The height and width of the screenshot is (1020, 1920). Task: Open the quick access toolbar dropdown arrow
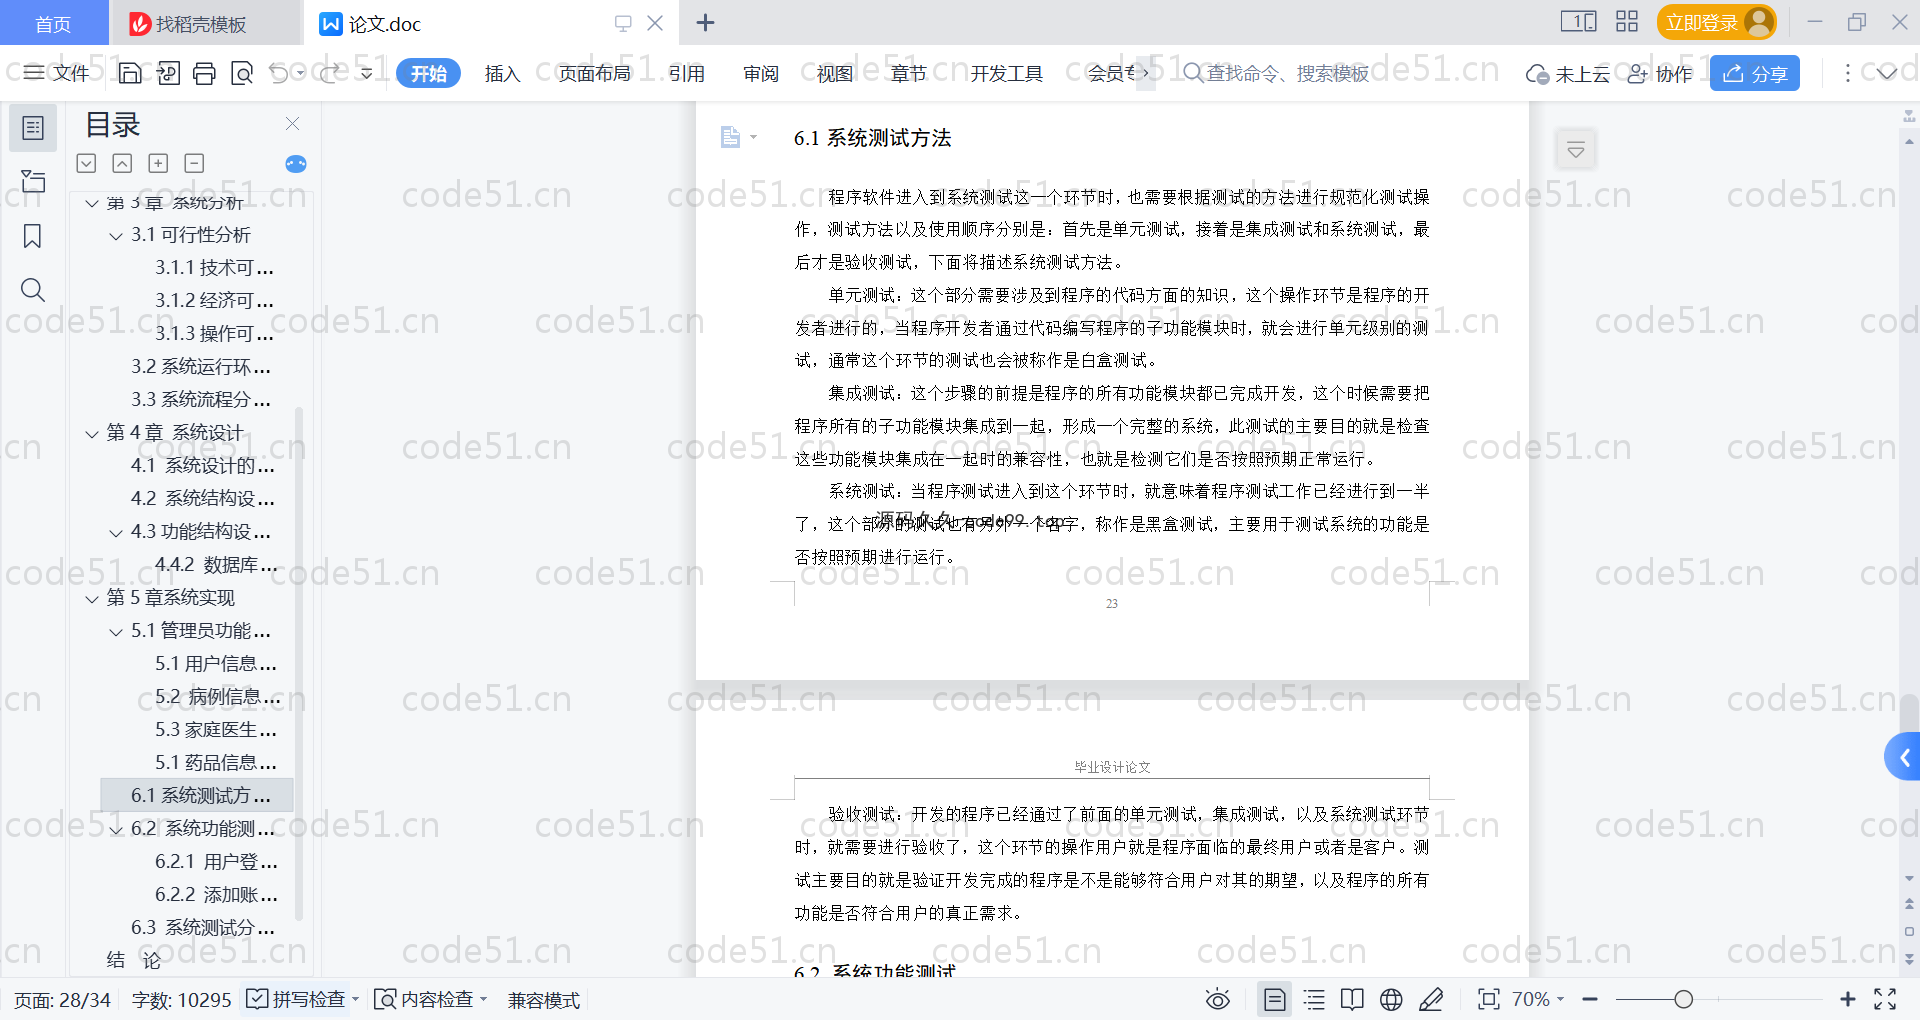click(366, 73)
